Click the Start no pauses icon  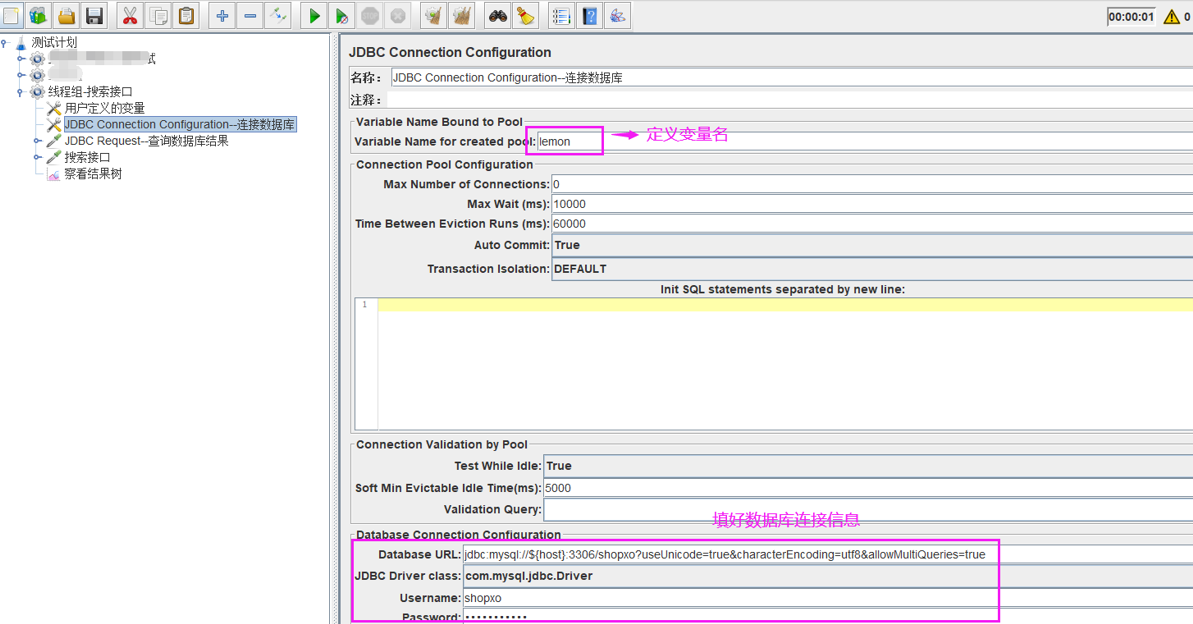pyautogui.click(x=342, y=16)
